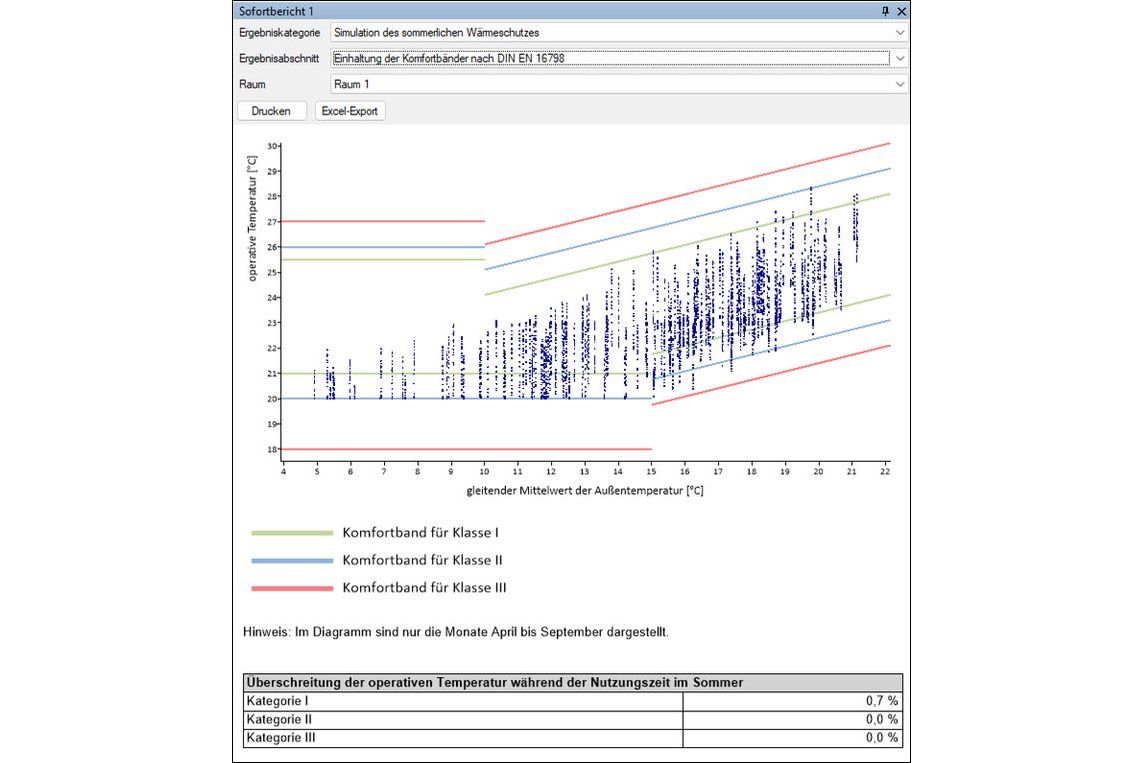Click the green Klasse I legend line
This screenshot has width=1144, height=763.
coord(292,533)
